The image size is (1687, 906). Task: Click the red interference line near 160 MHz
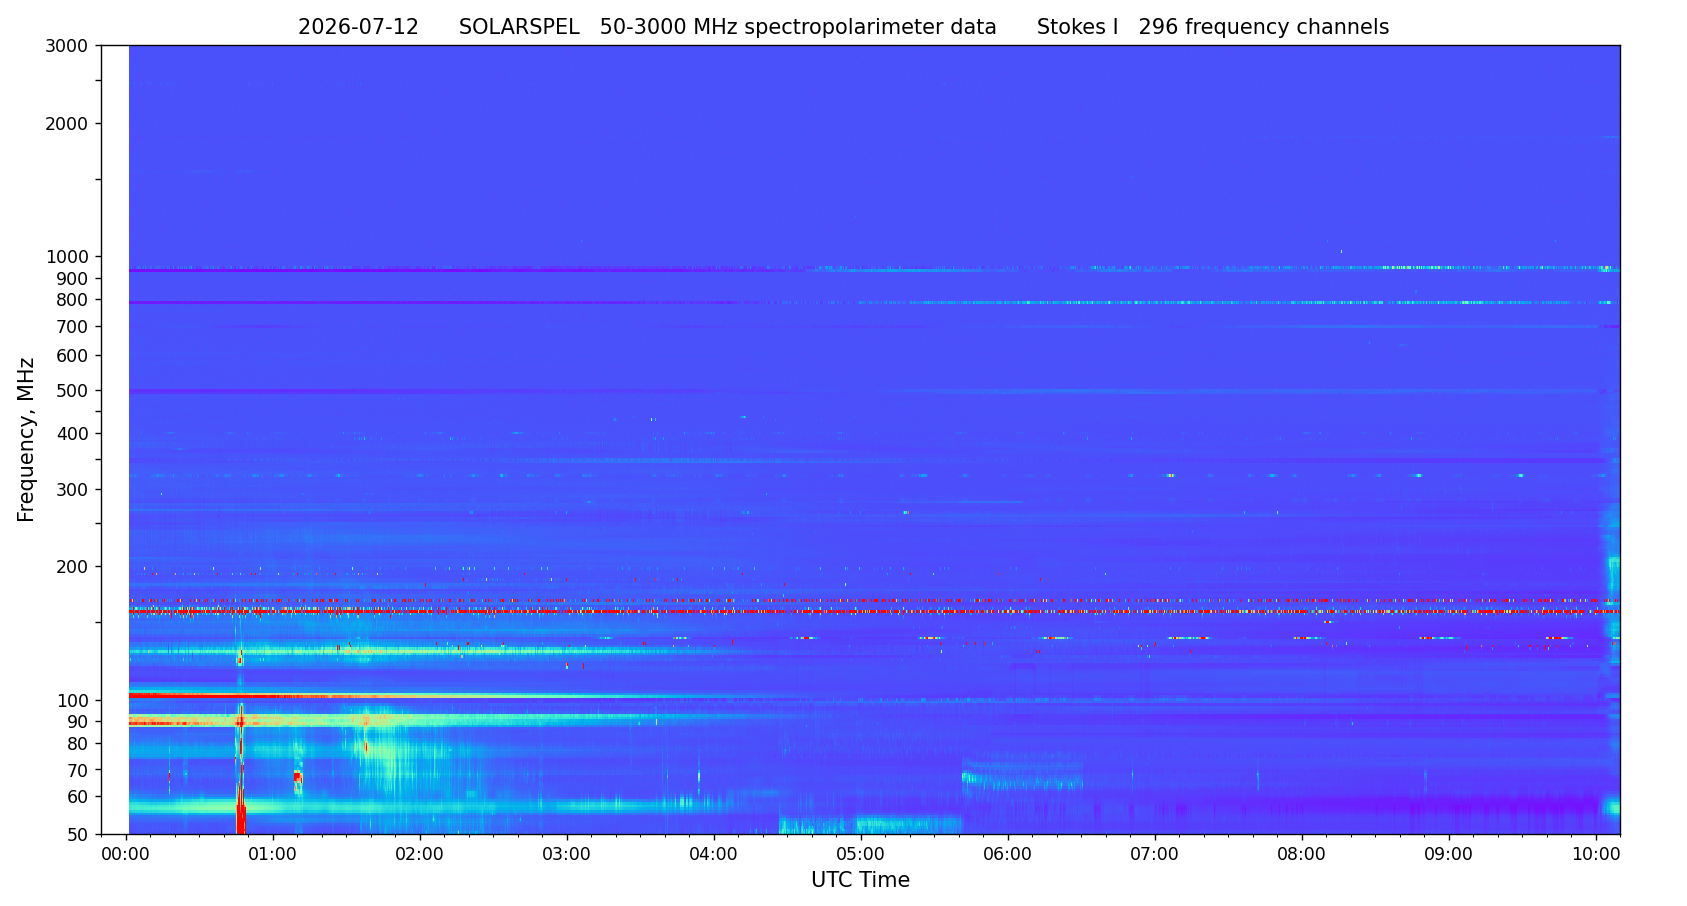pyautogui.click(x=874, y=611)
